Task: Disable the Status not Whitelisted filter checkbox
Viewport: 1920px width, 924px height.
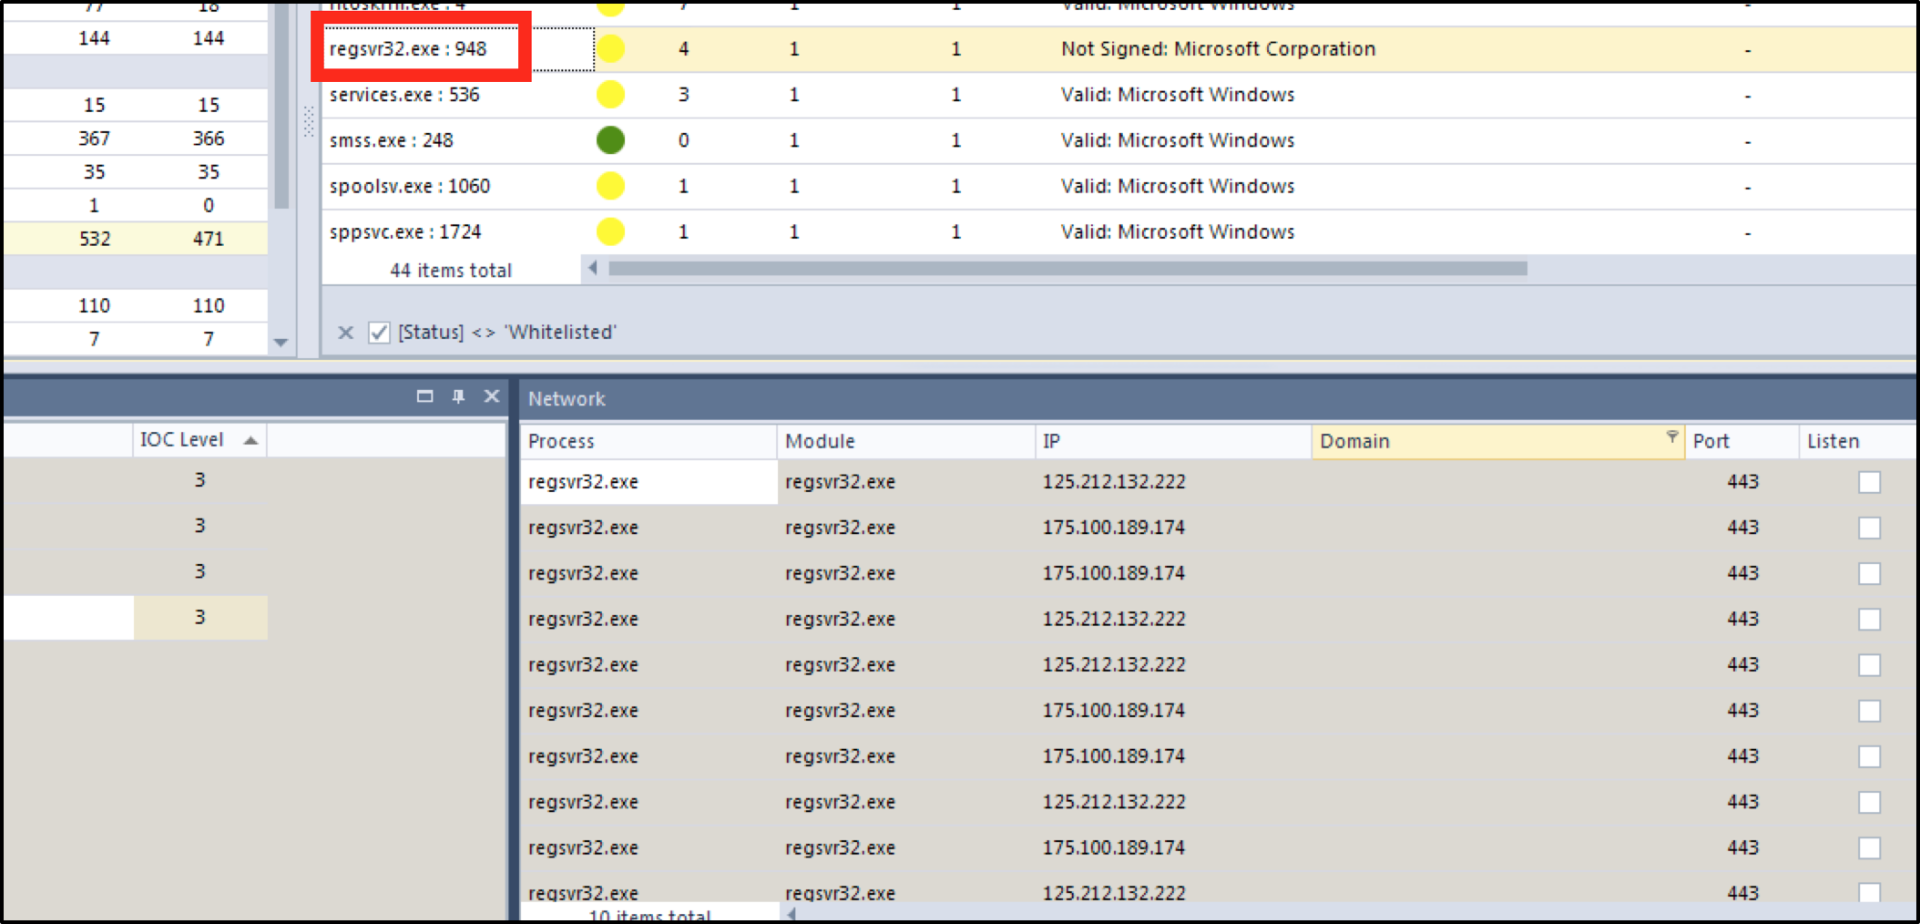Action: (x=379, y=332)
